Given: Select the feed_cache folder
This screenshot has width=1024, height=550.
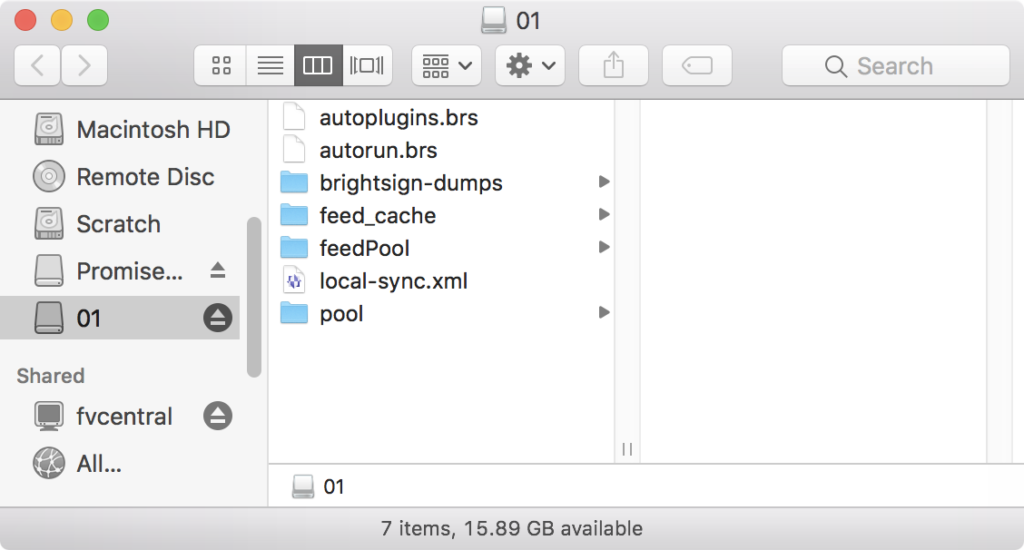Looking at the screenshot, I should pos(377,216).
